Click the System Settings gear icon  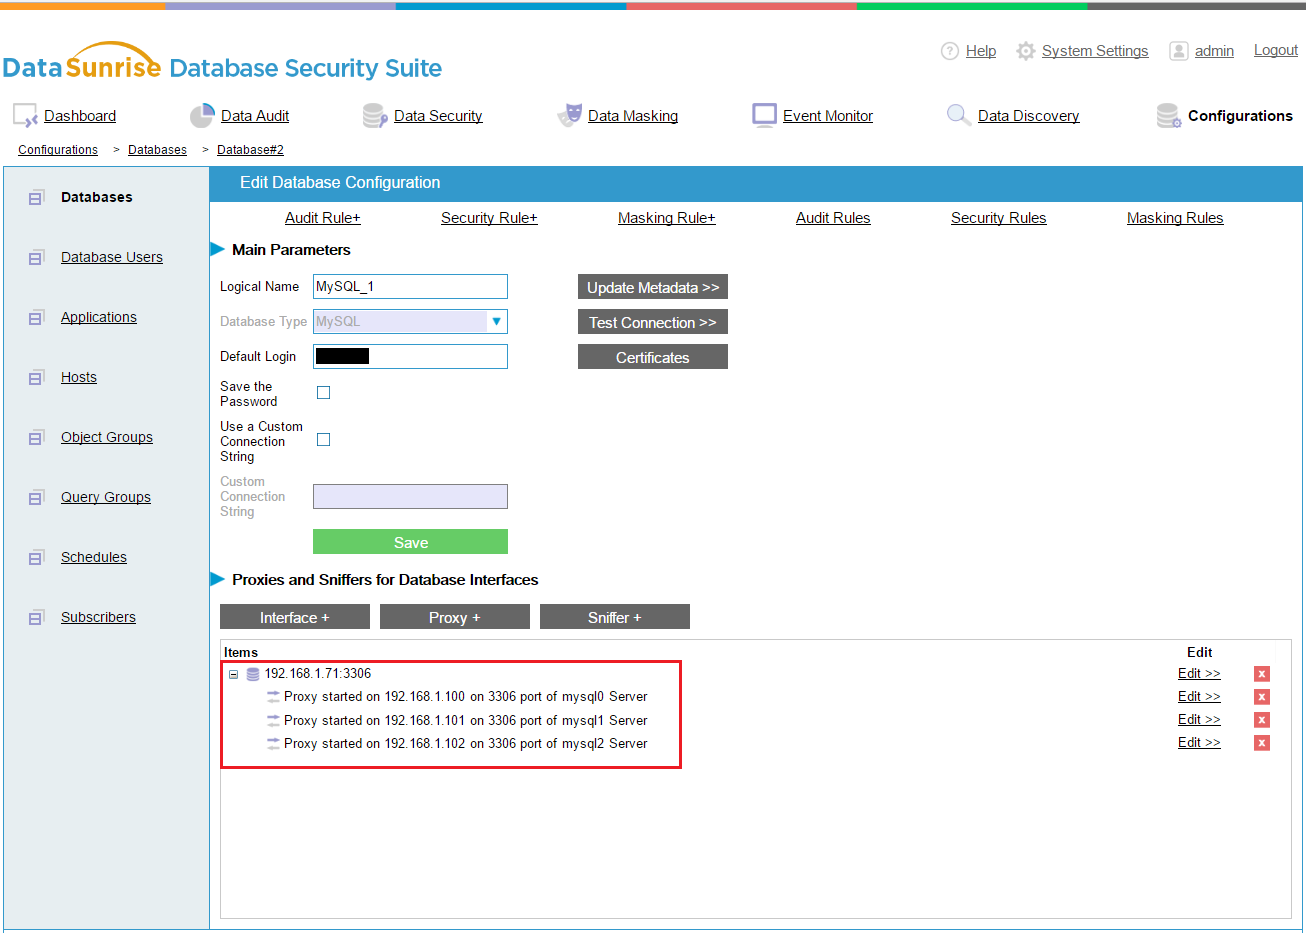pyautogui.click(x=1026, y=51)
